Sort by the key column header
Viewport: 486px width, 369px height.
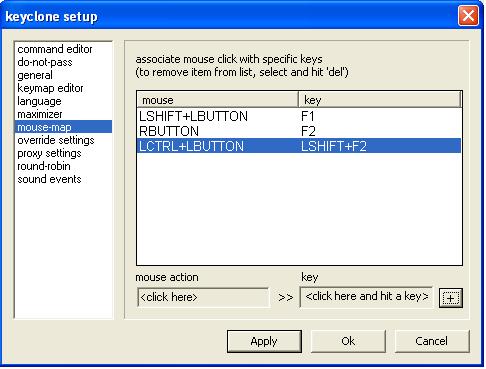coord(379,100)
